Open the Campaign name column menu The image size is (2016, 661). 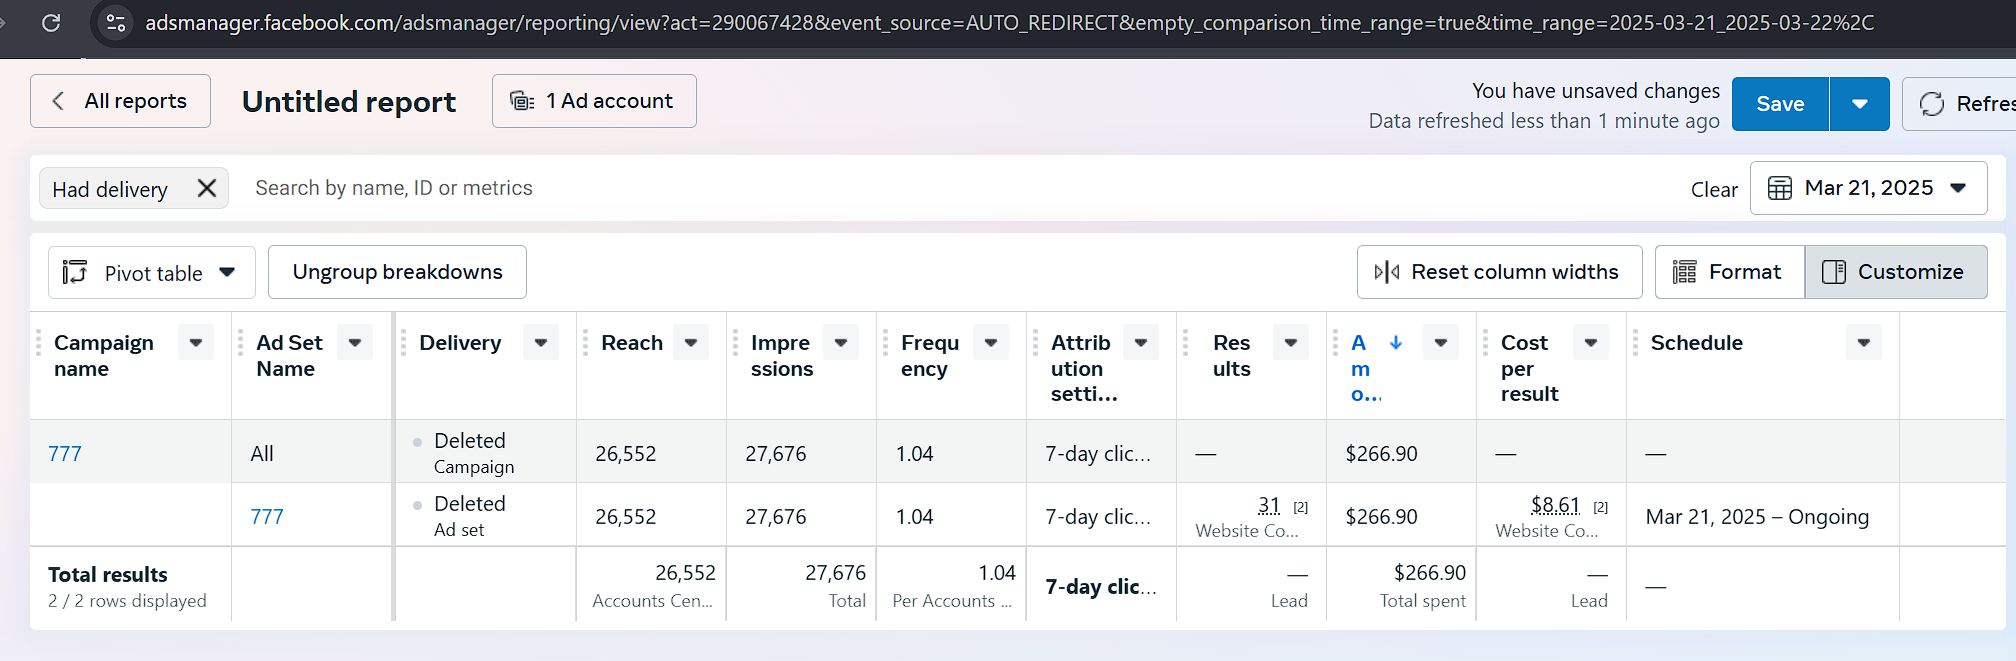[196, 342]
